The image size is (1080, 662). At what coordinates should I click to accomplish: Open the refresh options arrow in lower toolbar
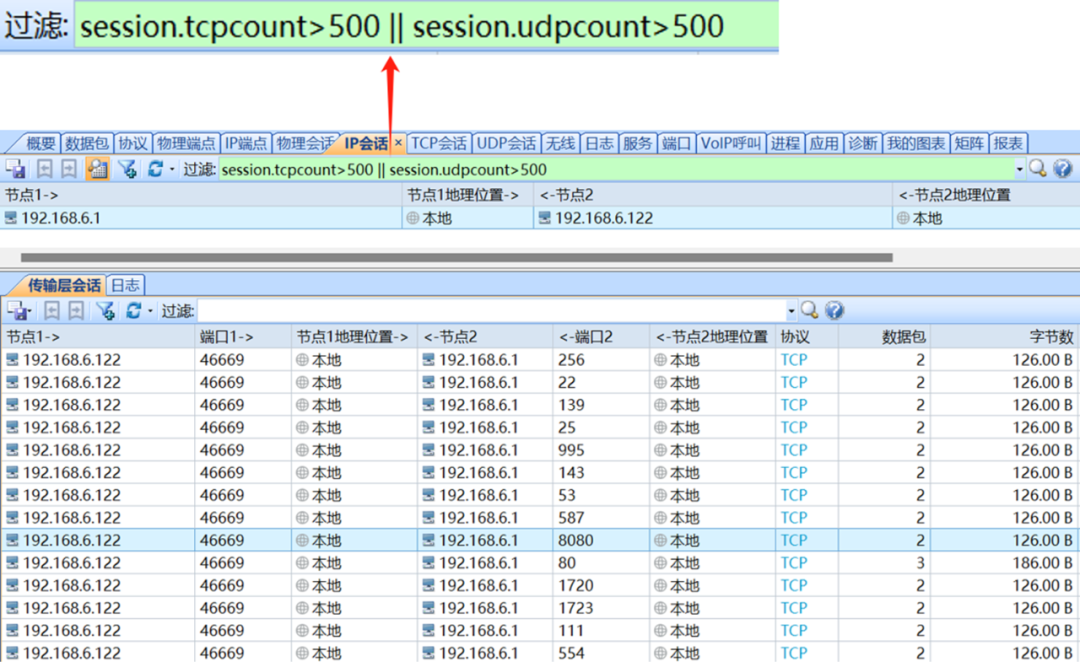point(150,312)
